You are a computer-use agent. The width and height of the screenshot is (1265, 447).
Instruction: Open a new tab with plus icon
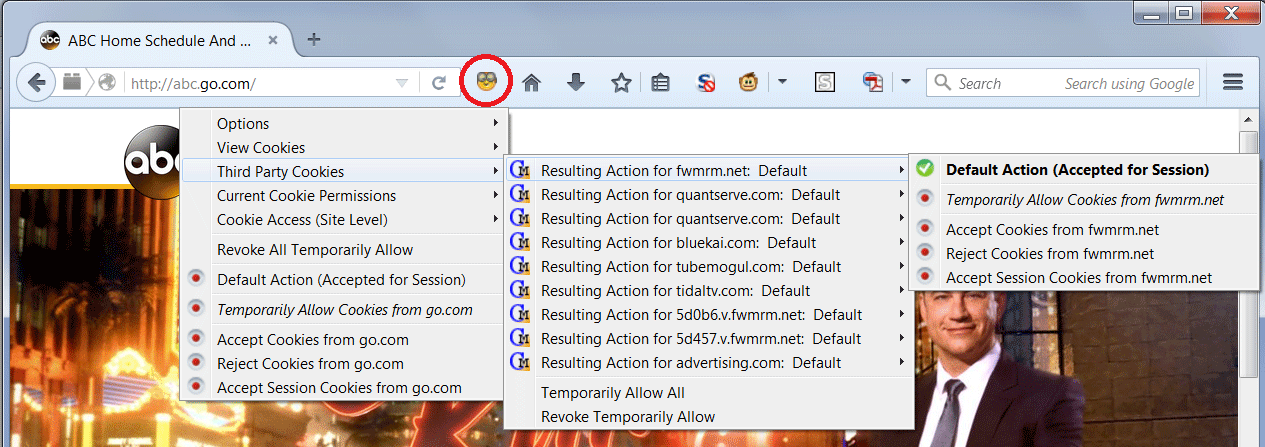(x=313, y=40)
